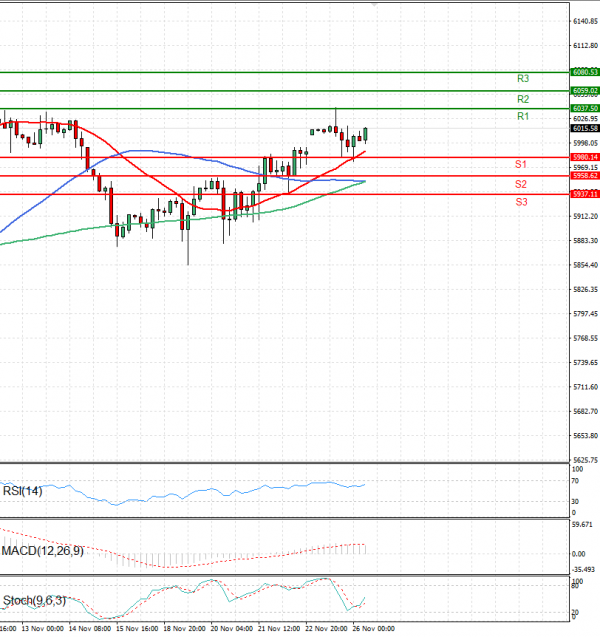The width and height of the screenshot is (600, 637).
Task: Select the red 5980.14 price tag
Action: 585,157
